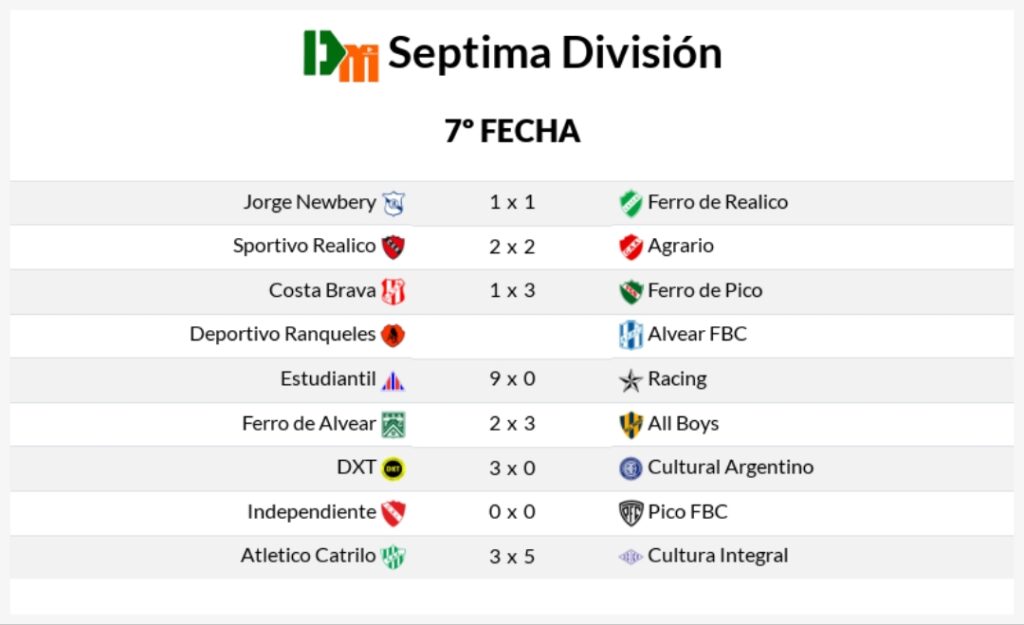Viewport: 1024px width, 625px height.
Task: Open the Alvear FBC blue striped badge
Action: [x=631, y=335]
